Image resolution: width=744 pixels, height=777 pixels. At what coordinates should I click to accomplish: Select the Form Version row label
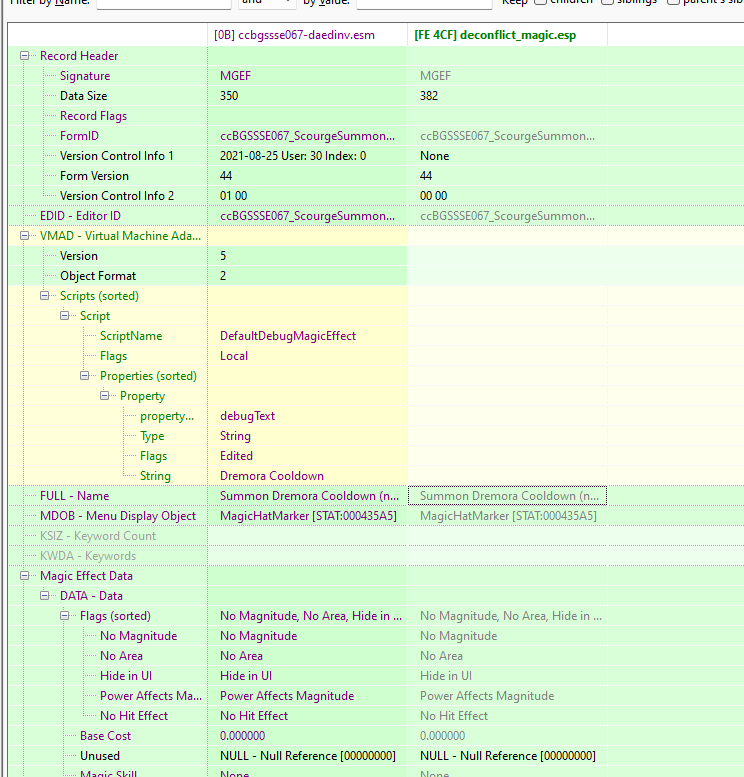point(94,176)
